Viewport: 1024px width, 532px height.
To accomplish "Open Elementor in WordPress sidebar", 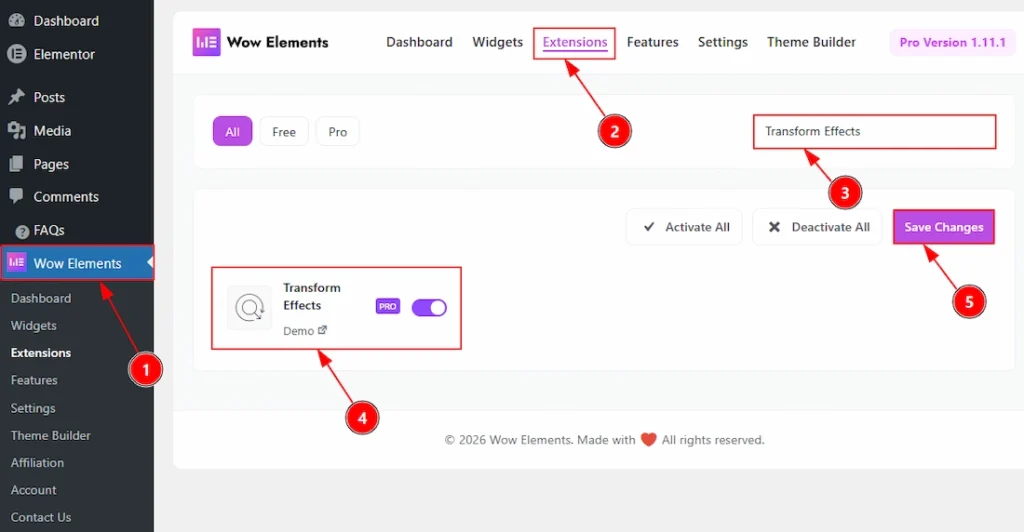I will [x=64, y=54].
